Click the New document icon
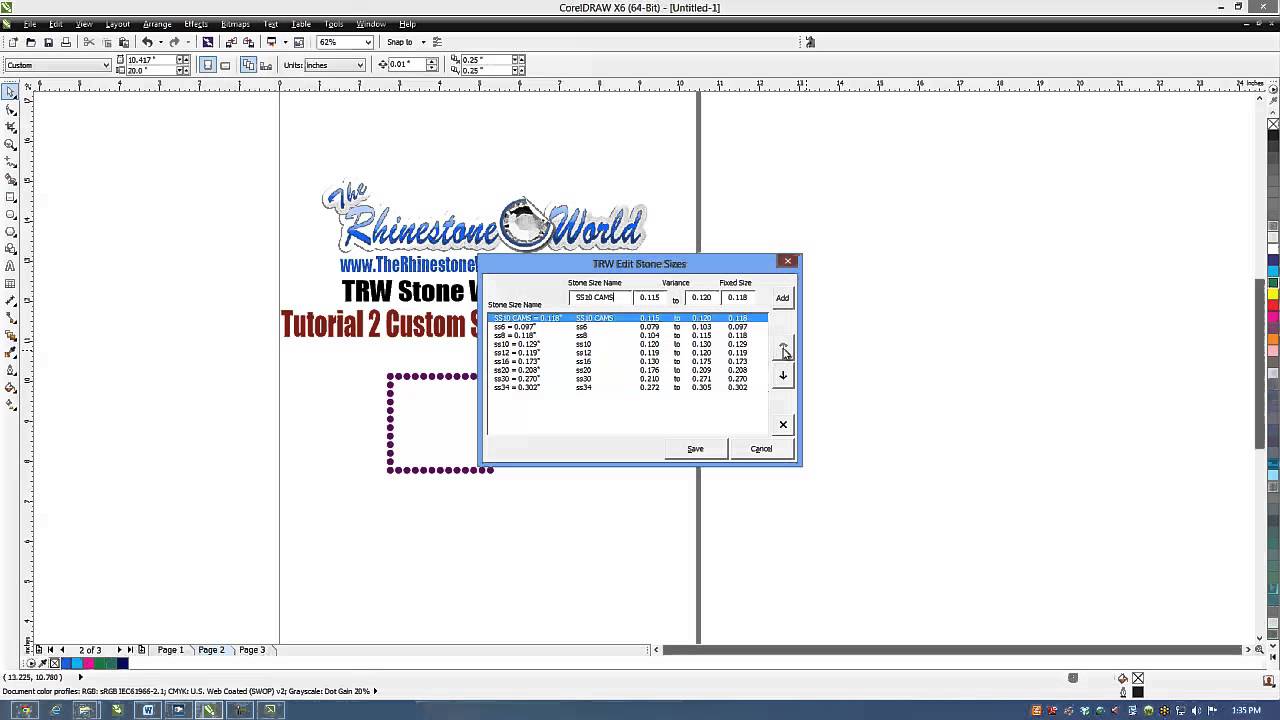1280x720 pixels. click(13, 42)
